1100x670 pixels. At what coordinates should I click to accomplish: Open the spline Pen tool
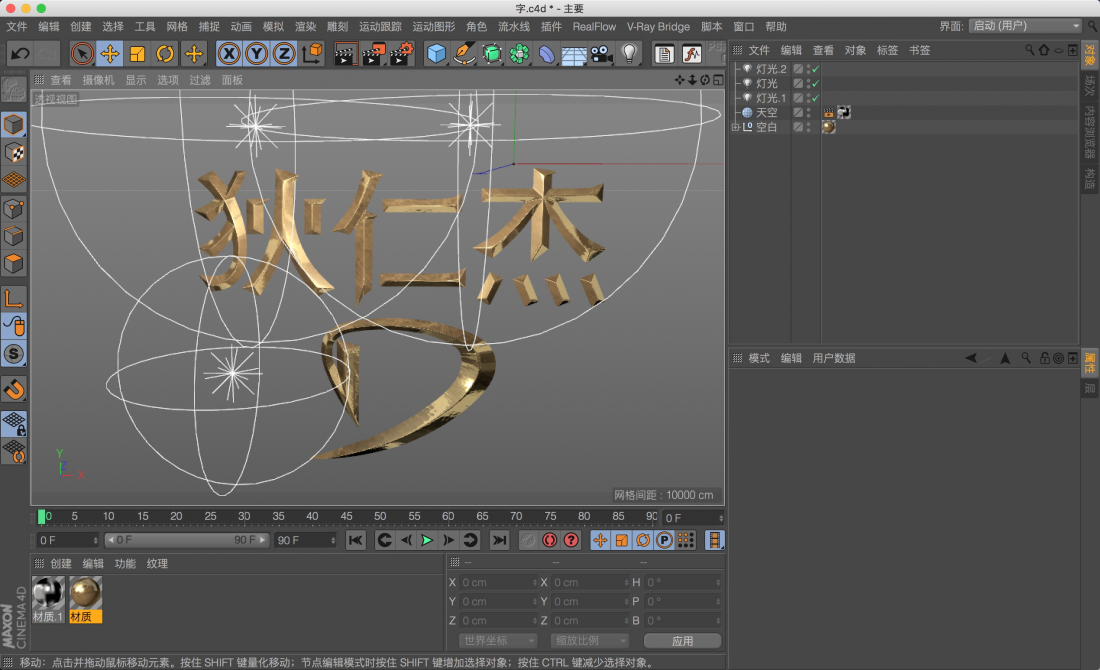click(464, 54)
